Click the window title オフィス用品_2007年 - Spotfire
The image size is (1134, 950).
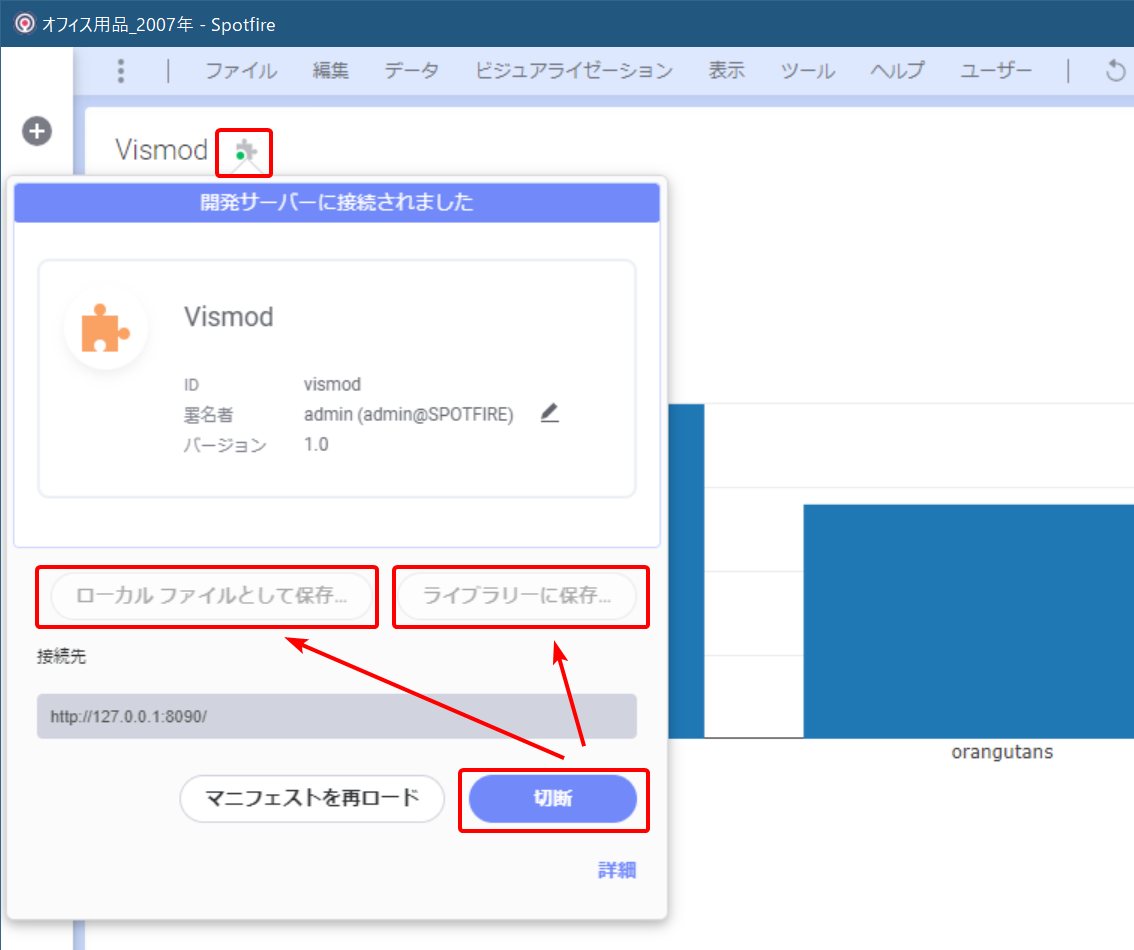point(158,25)
